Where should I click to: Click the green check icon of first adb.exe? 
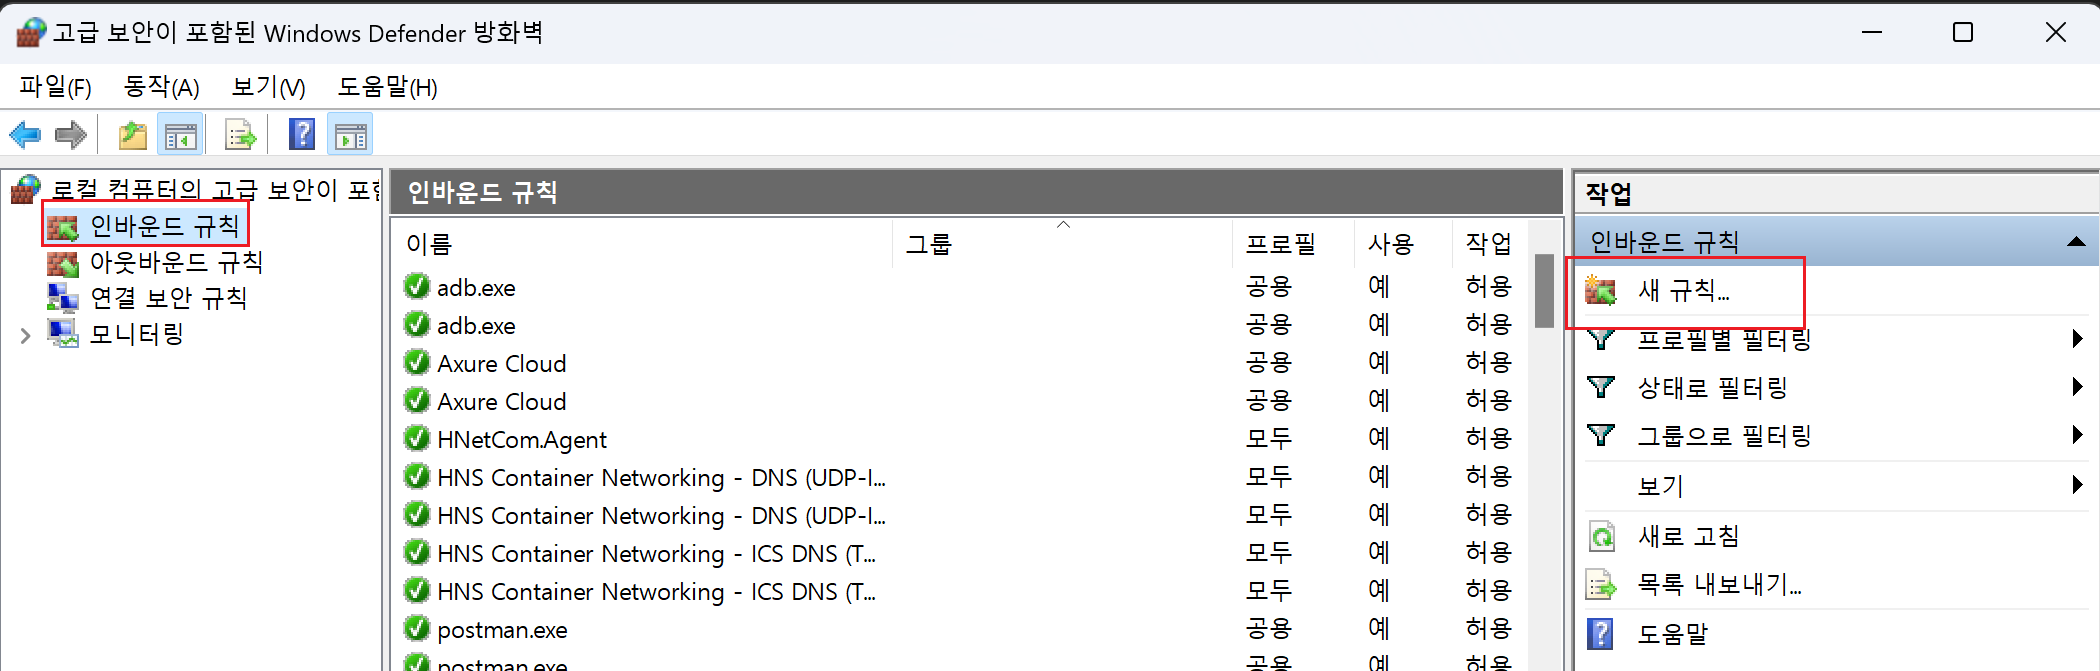[x=417, y=286]
